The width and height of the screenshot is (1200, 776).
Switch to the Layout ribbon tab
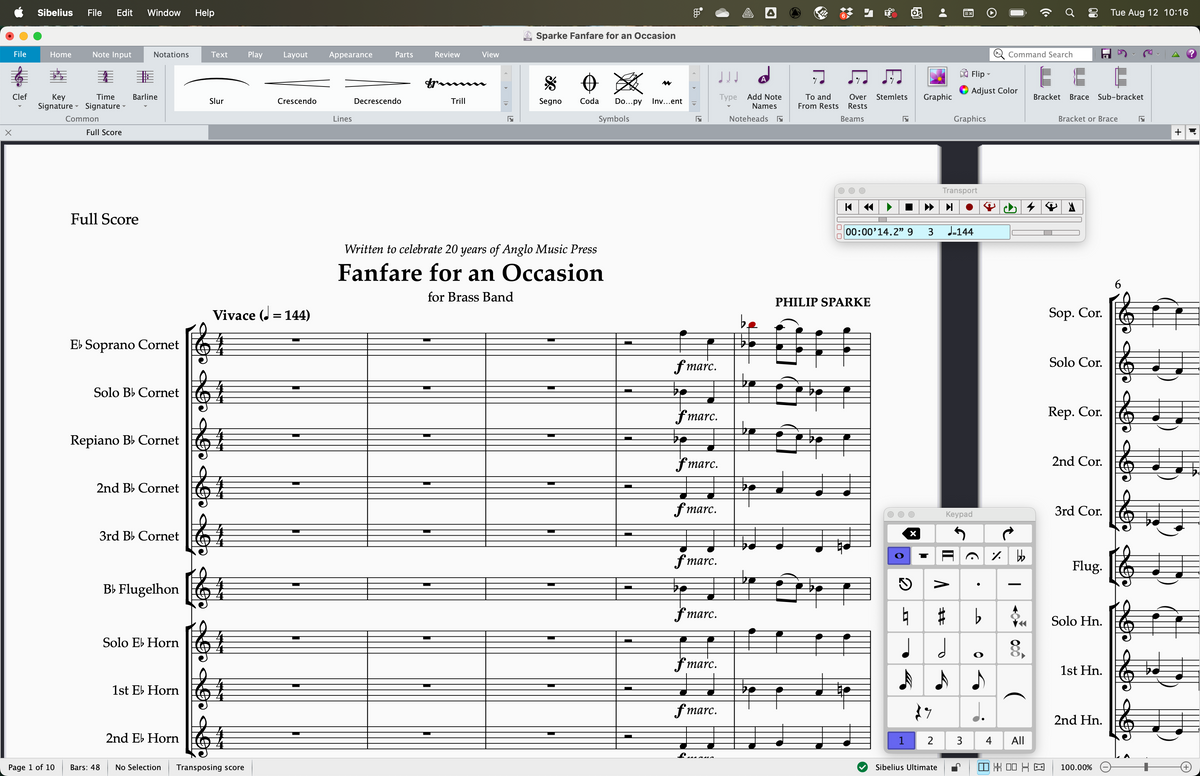coord(295,54)
